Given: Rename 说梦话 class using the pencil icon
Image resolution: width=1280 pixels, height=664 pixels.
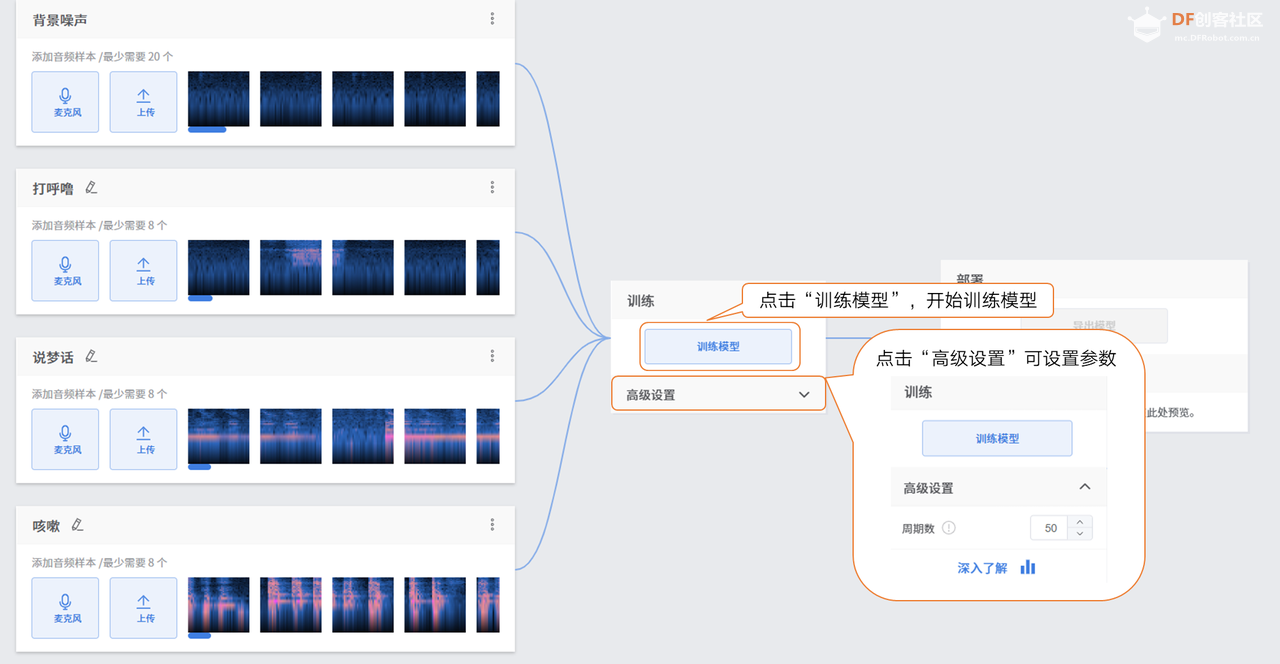Looking at the screenshot, I should [x=91, y=356].
